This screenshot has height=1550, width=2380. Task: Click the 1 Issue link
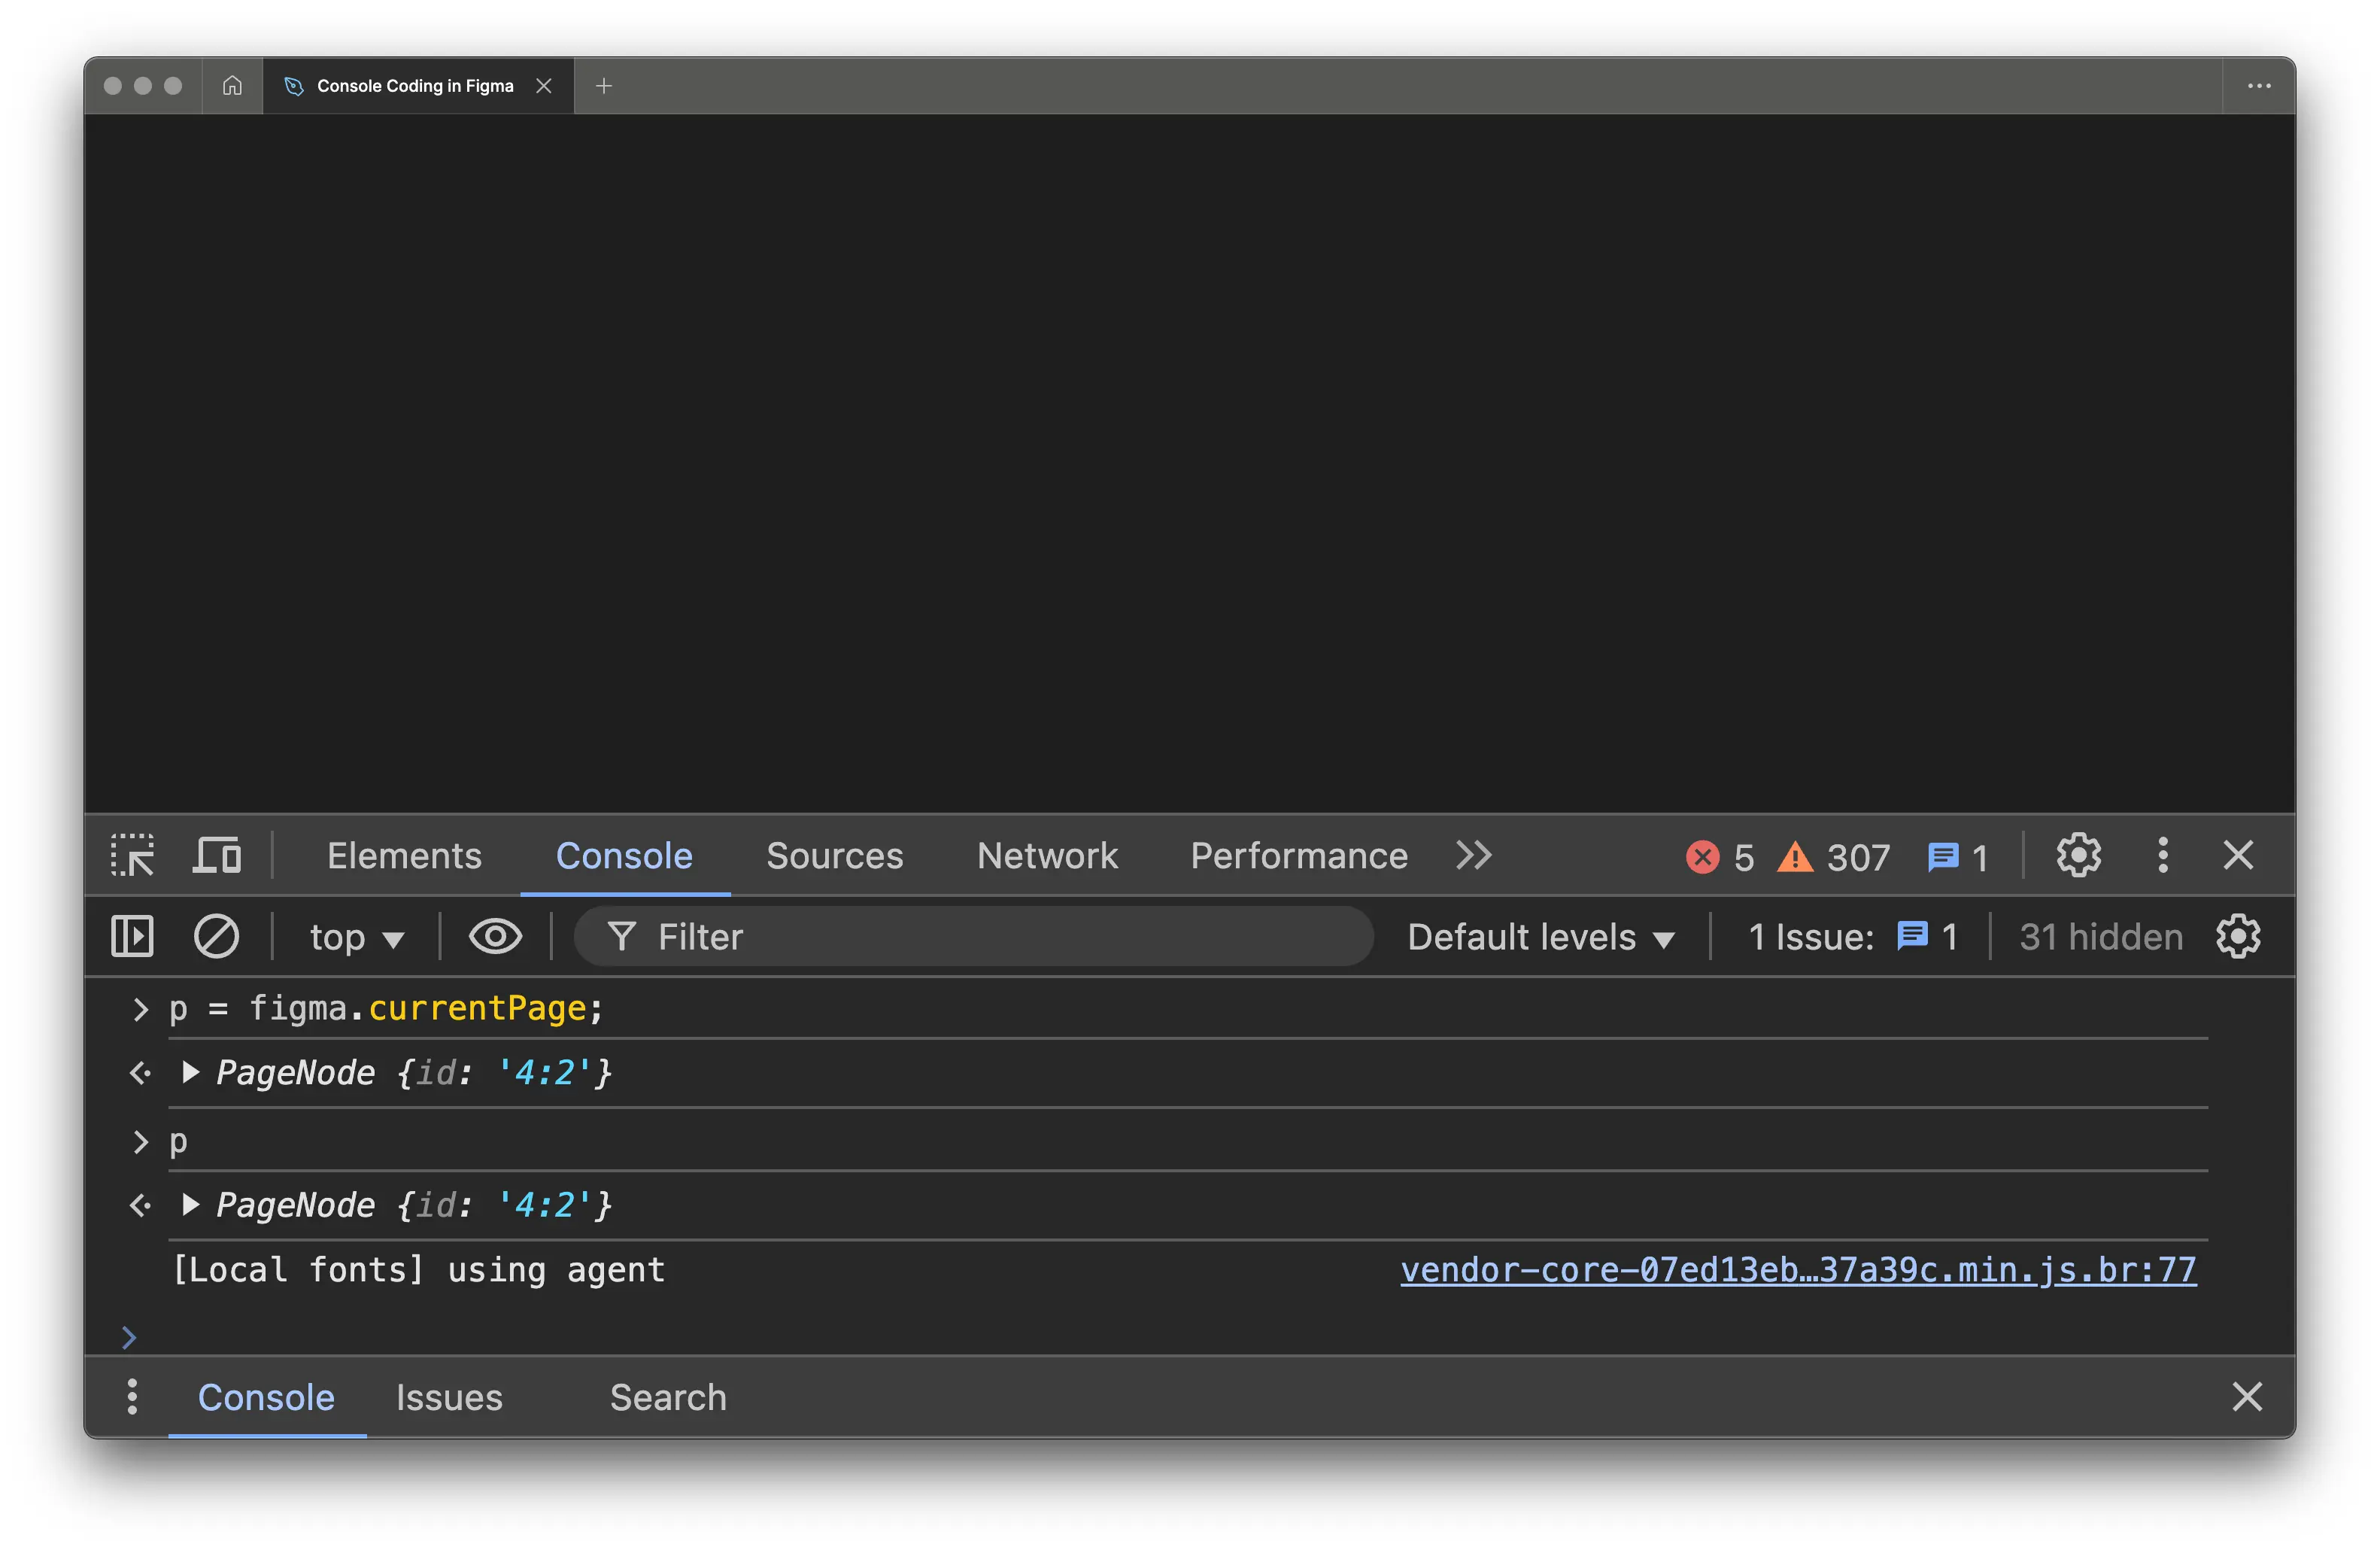click(x=1852, y=937)
